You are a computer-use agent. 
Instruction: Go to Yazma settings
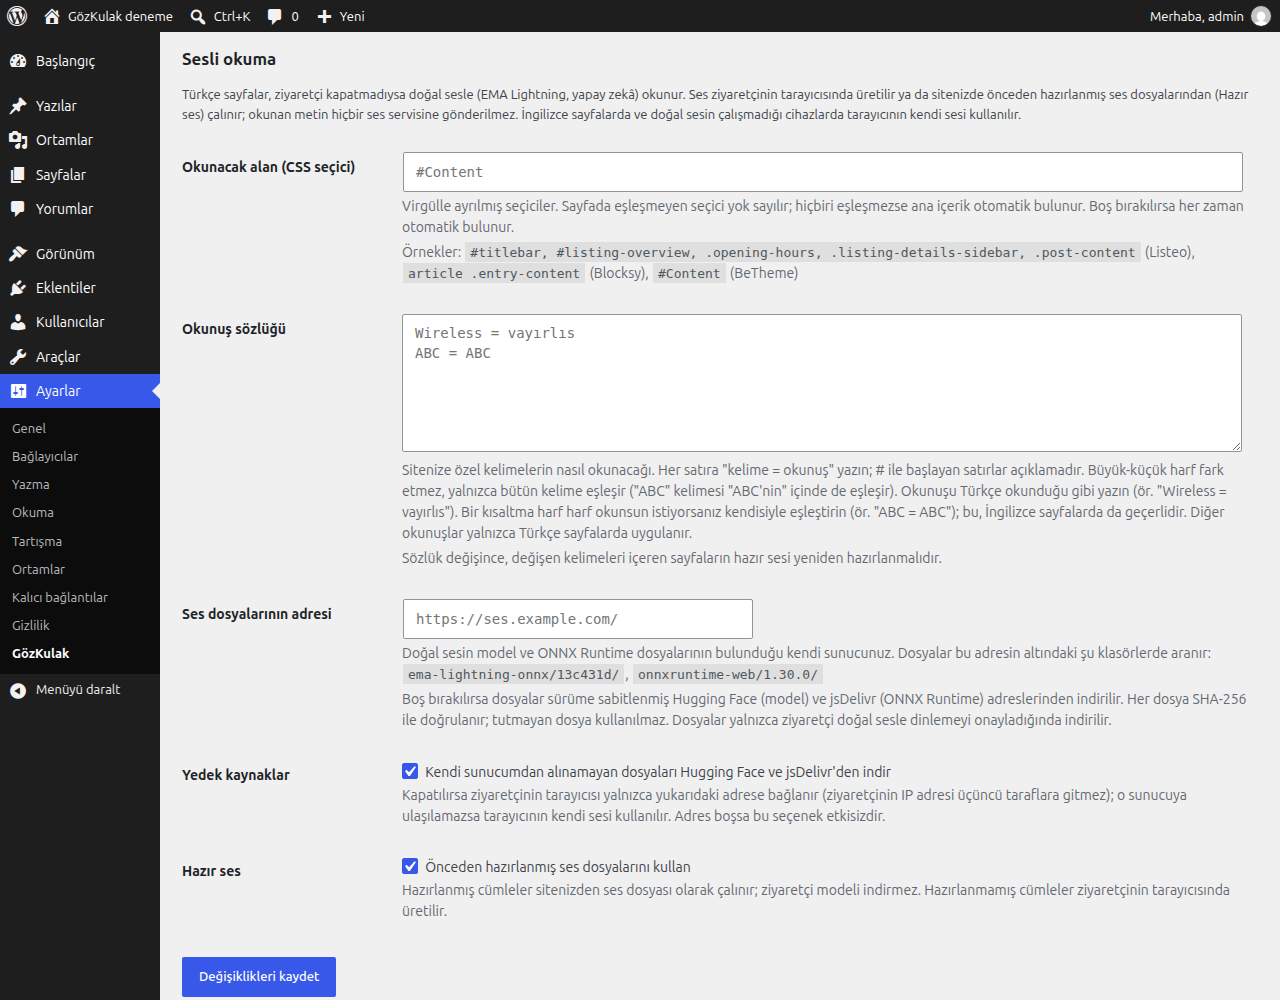(31, 484)
